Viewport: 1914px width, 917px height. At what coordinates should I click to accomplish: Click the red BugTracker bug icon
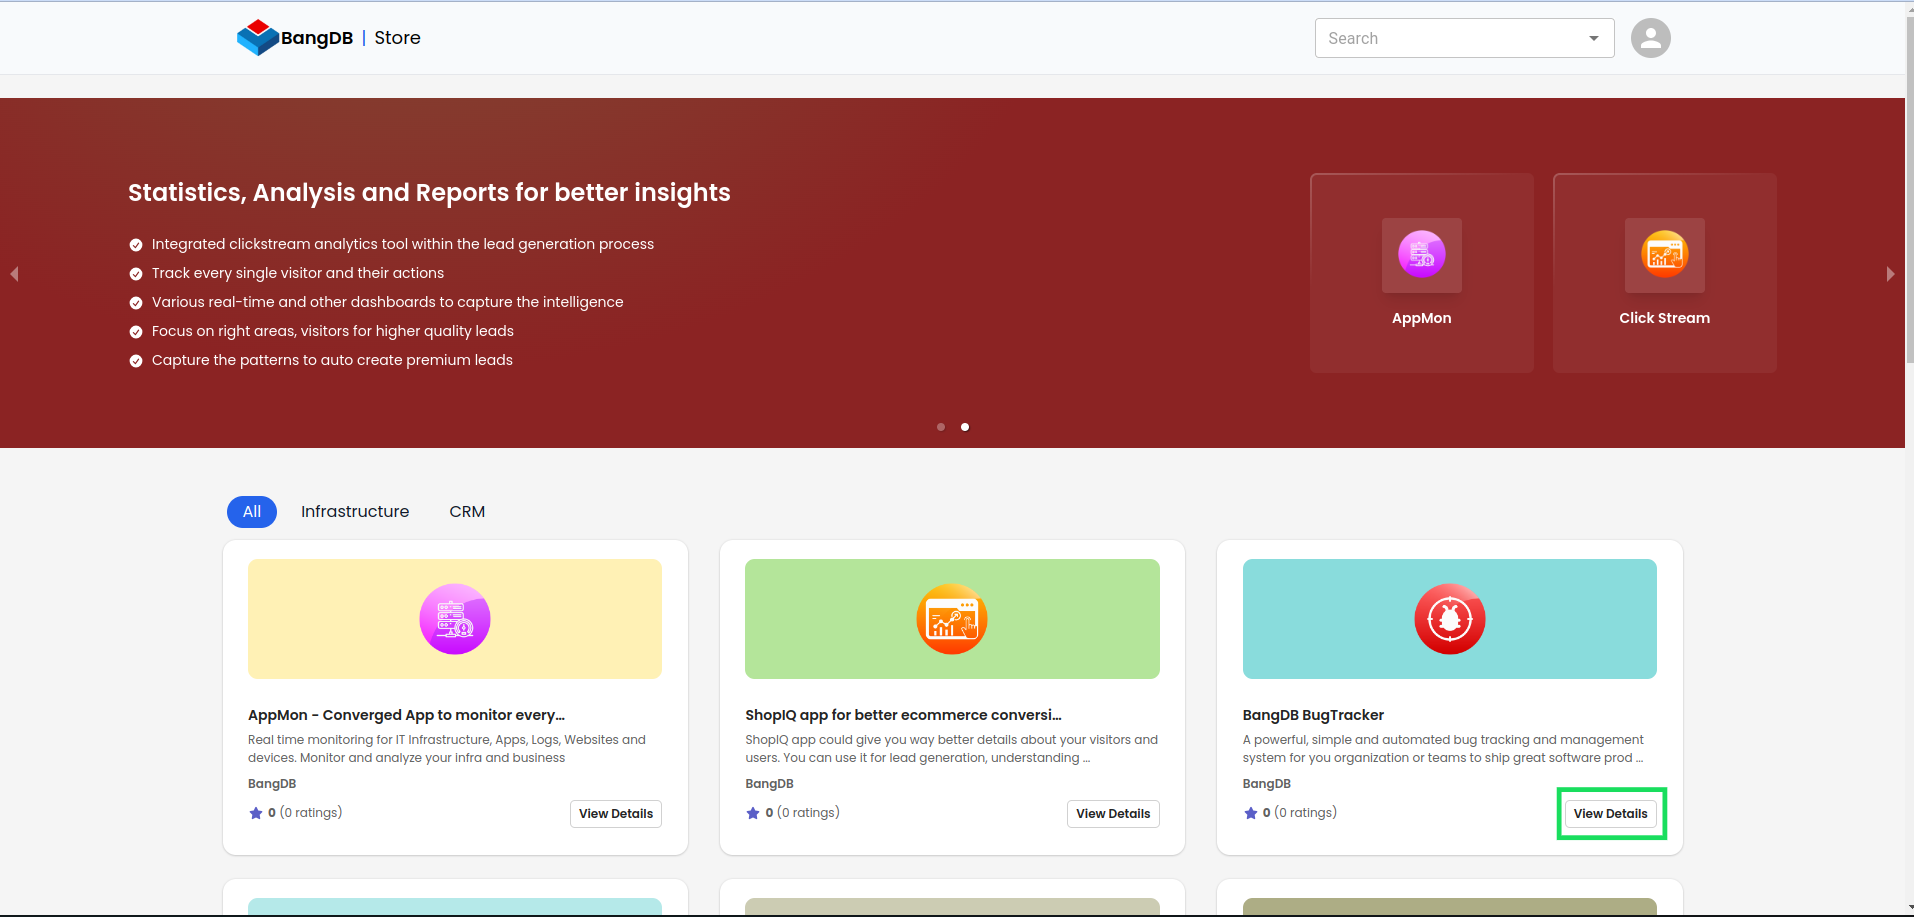pyautogui.click(x=1449, y=619)
